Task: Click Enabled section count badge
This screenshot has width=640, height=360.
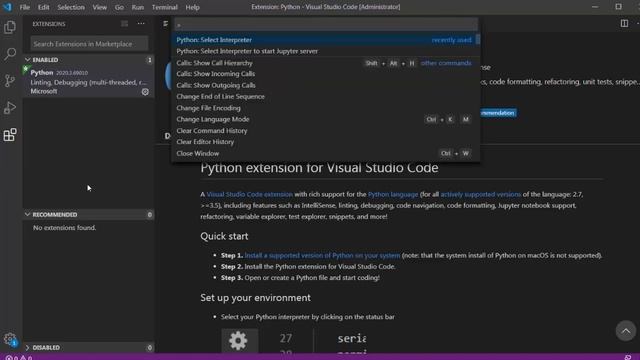Action: tap(149, 60)
